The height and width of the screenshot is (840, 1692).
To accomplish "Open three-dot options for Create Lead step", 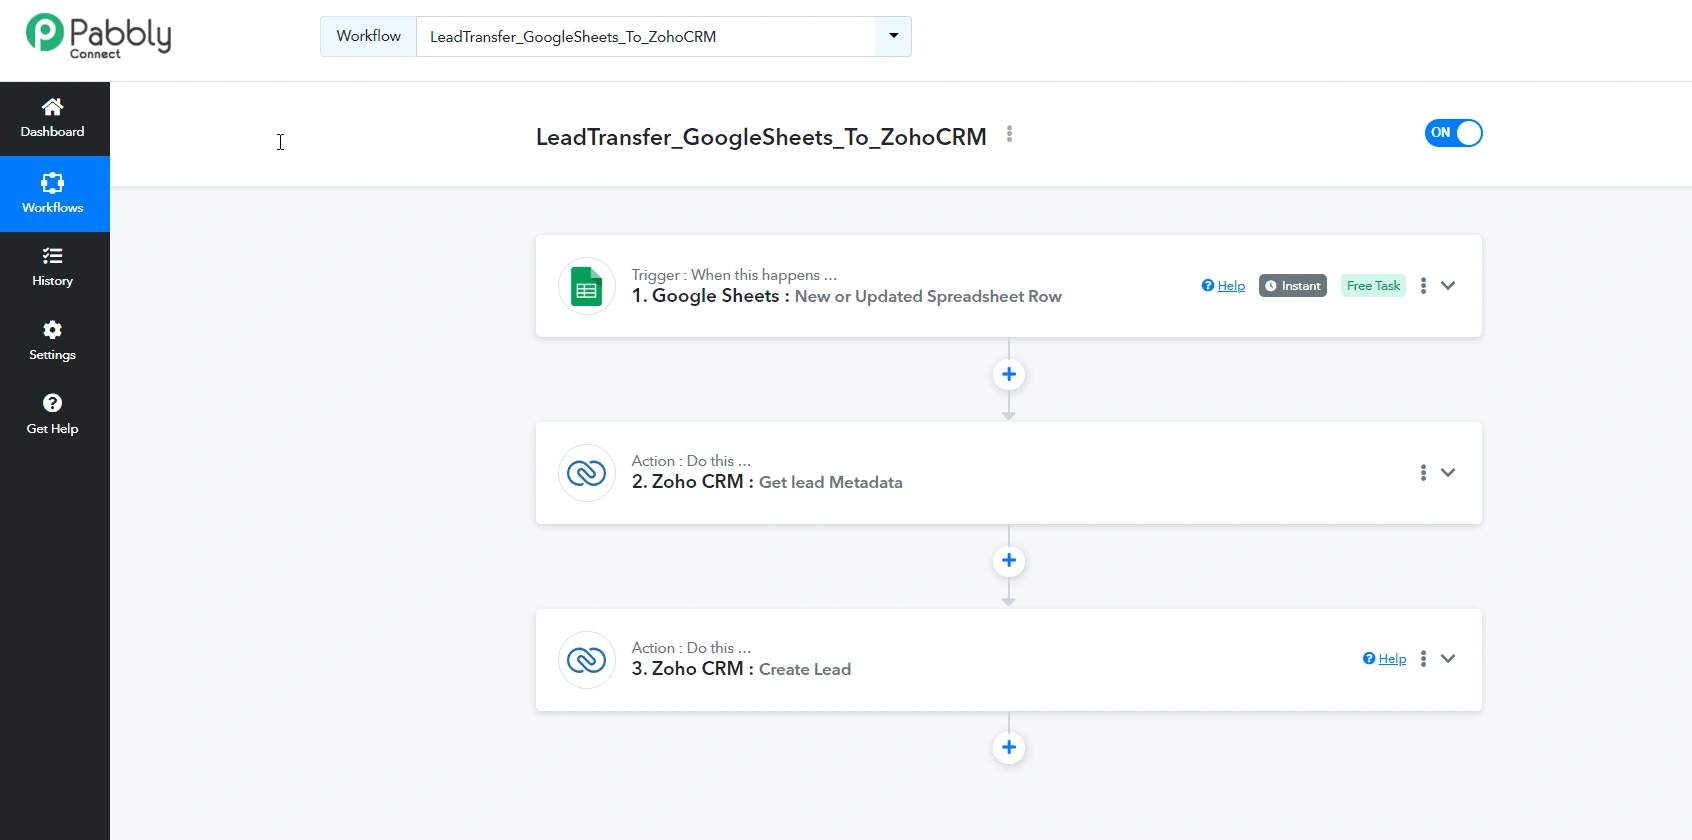I will [1423, 659].
